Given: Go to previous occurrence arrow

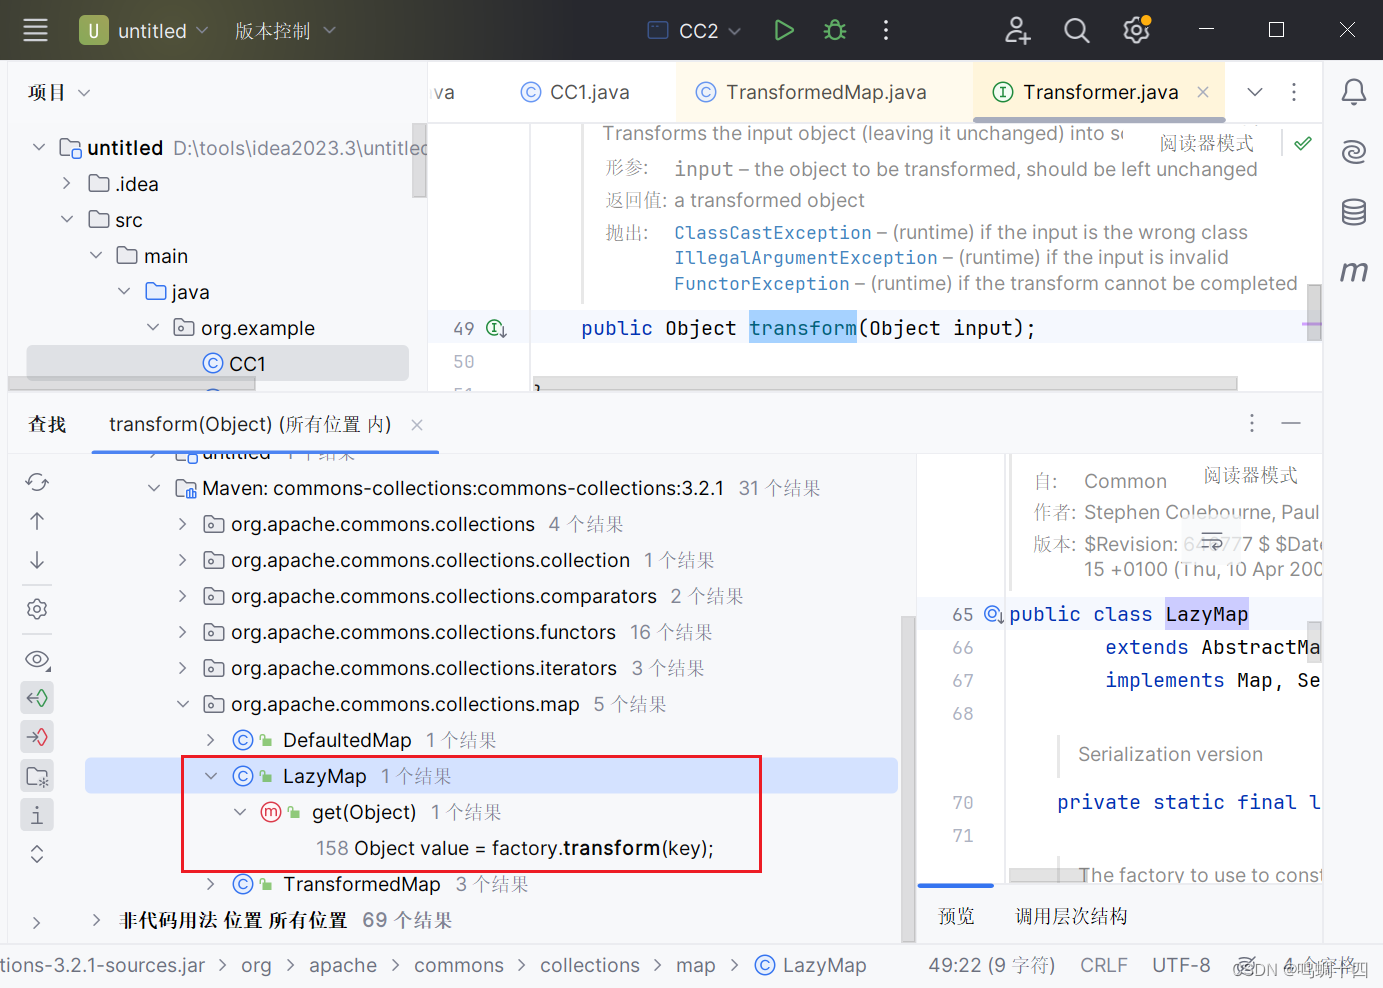Looking at the screenshot, I should pos(37,521).
